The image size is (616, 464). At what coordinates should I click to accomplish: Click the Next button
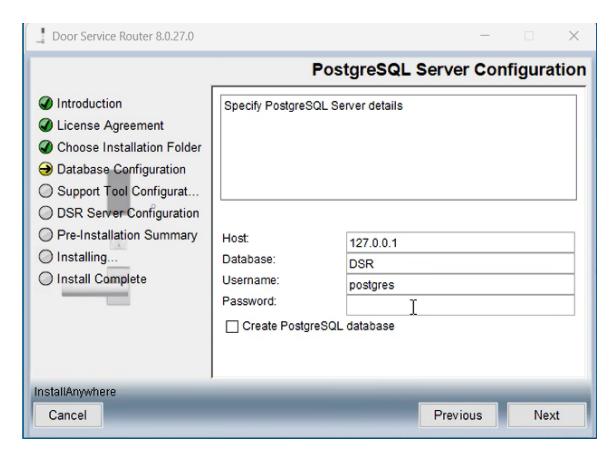(x=546, y=415)
